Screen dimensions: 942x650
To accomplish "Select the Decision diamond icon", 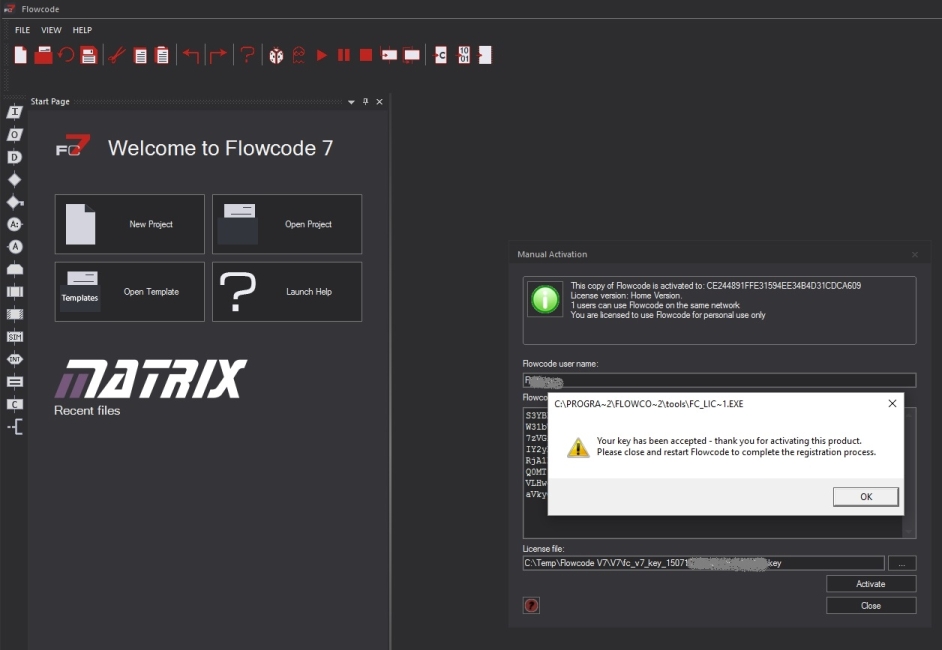I will pyautogui.click(x=15, y=180).
